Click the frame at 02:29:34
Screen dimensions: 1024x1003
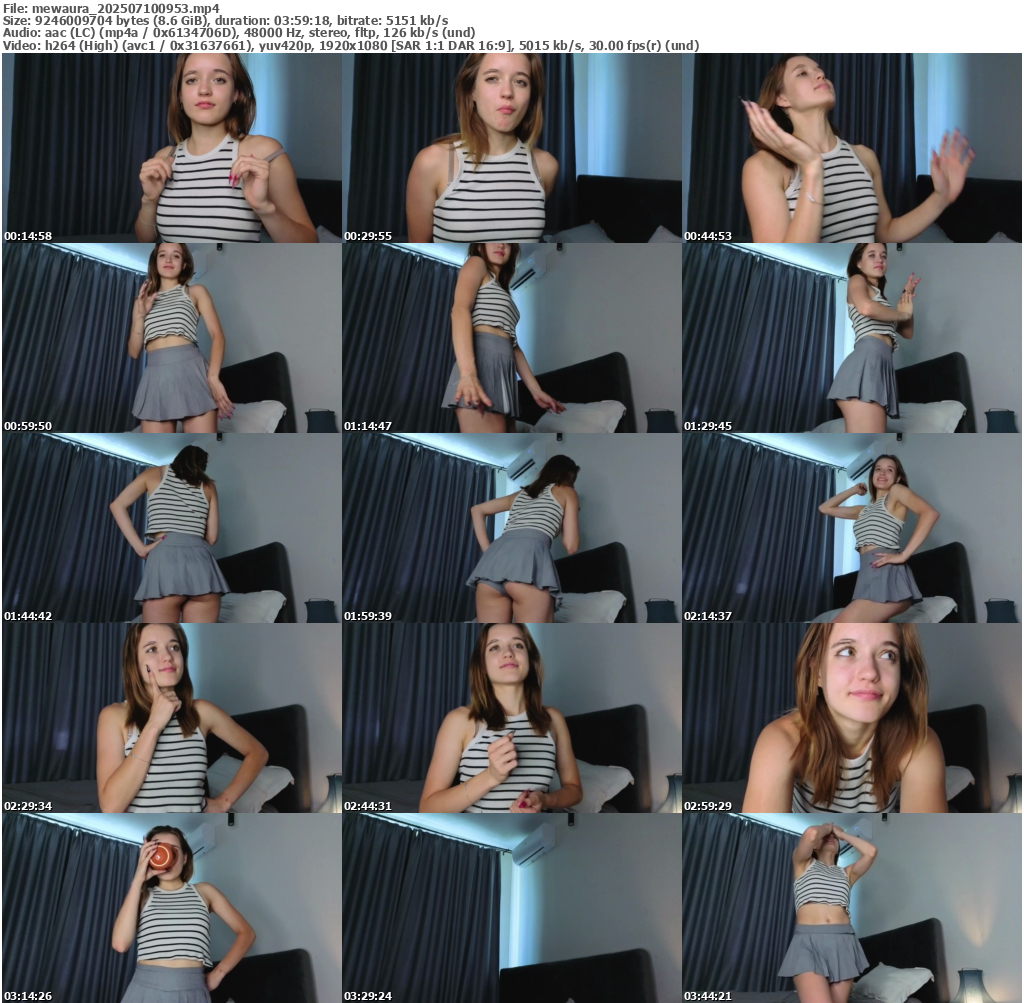coord(172,718)
